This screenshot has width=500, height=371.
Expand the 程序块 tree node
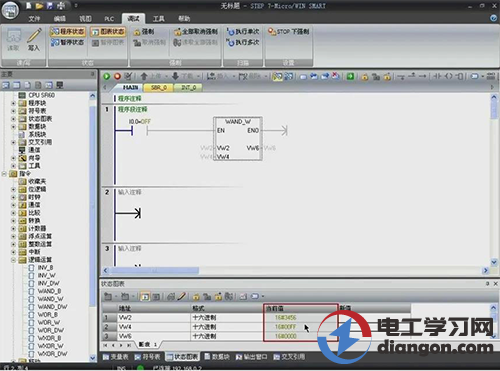[13, 103]
